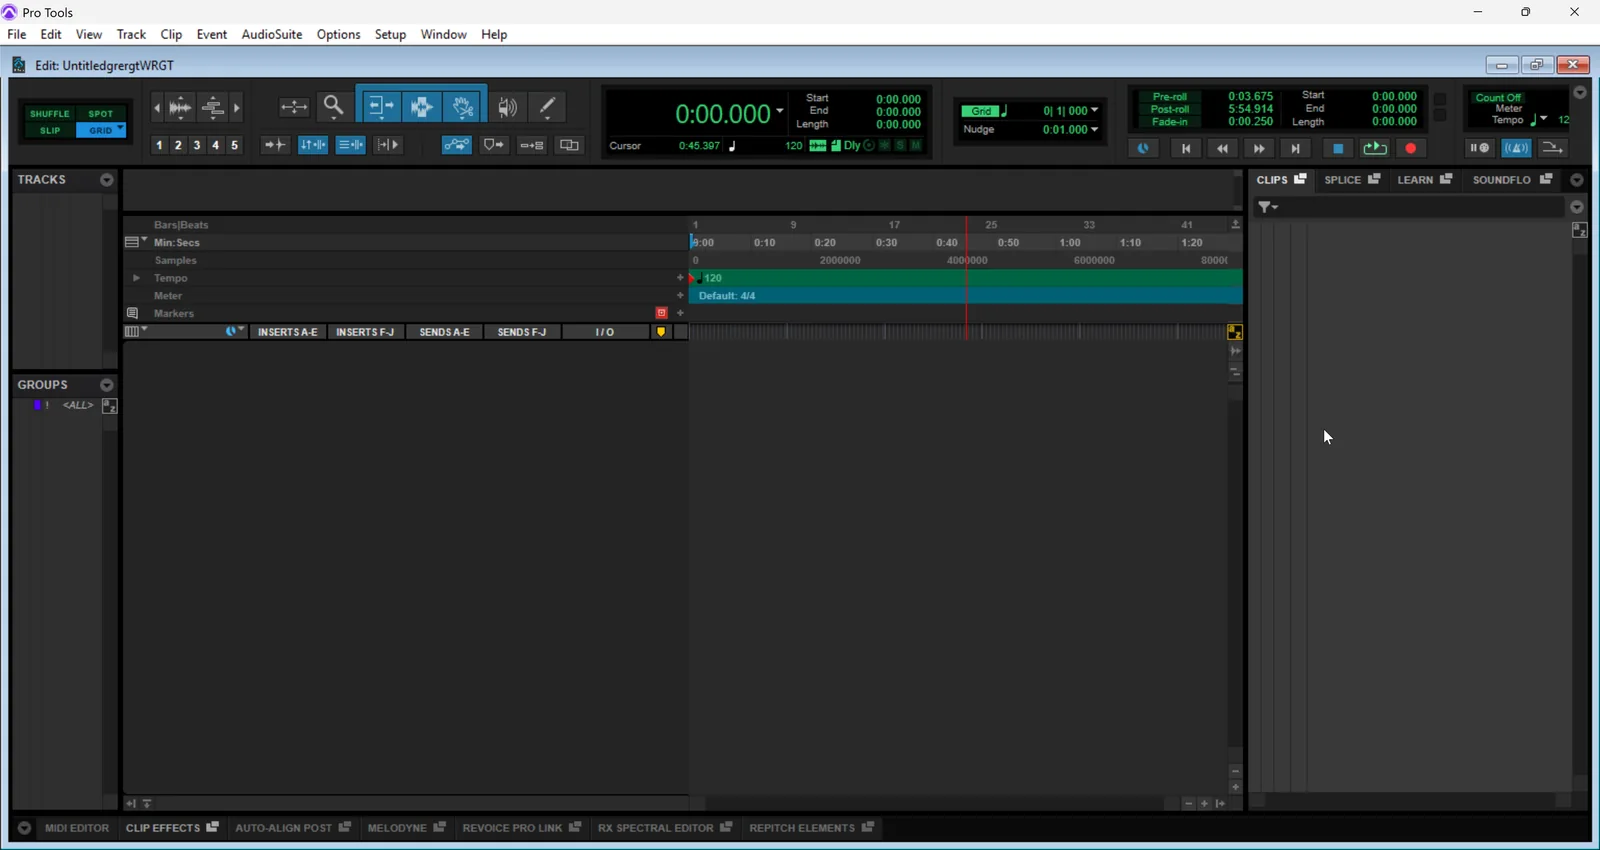
Task: Open the Track menu
Action: tap(131, 34)
